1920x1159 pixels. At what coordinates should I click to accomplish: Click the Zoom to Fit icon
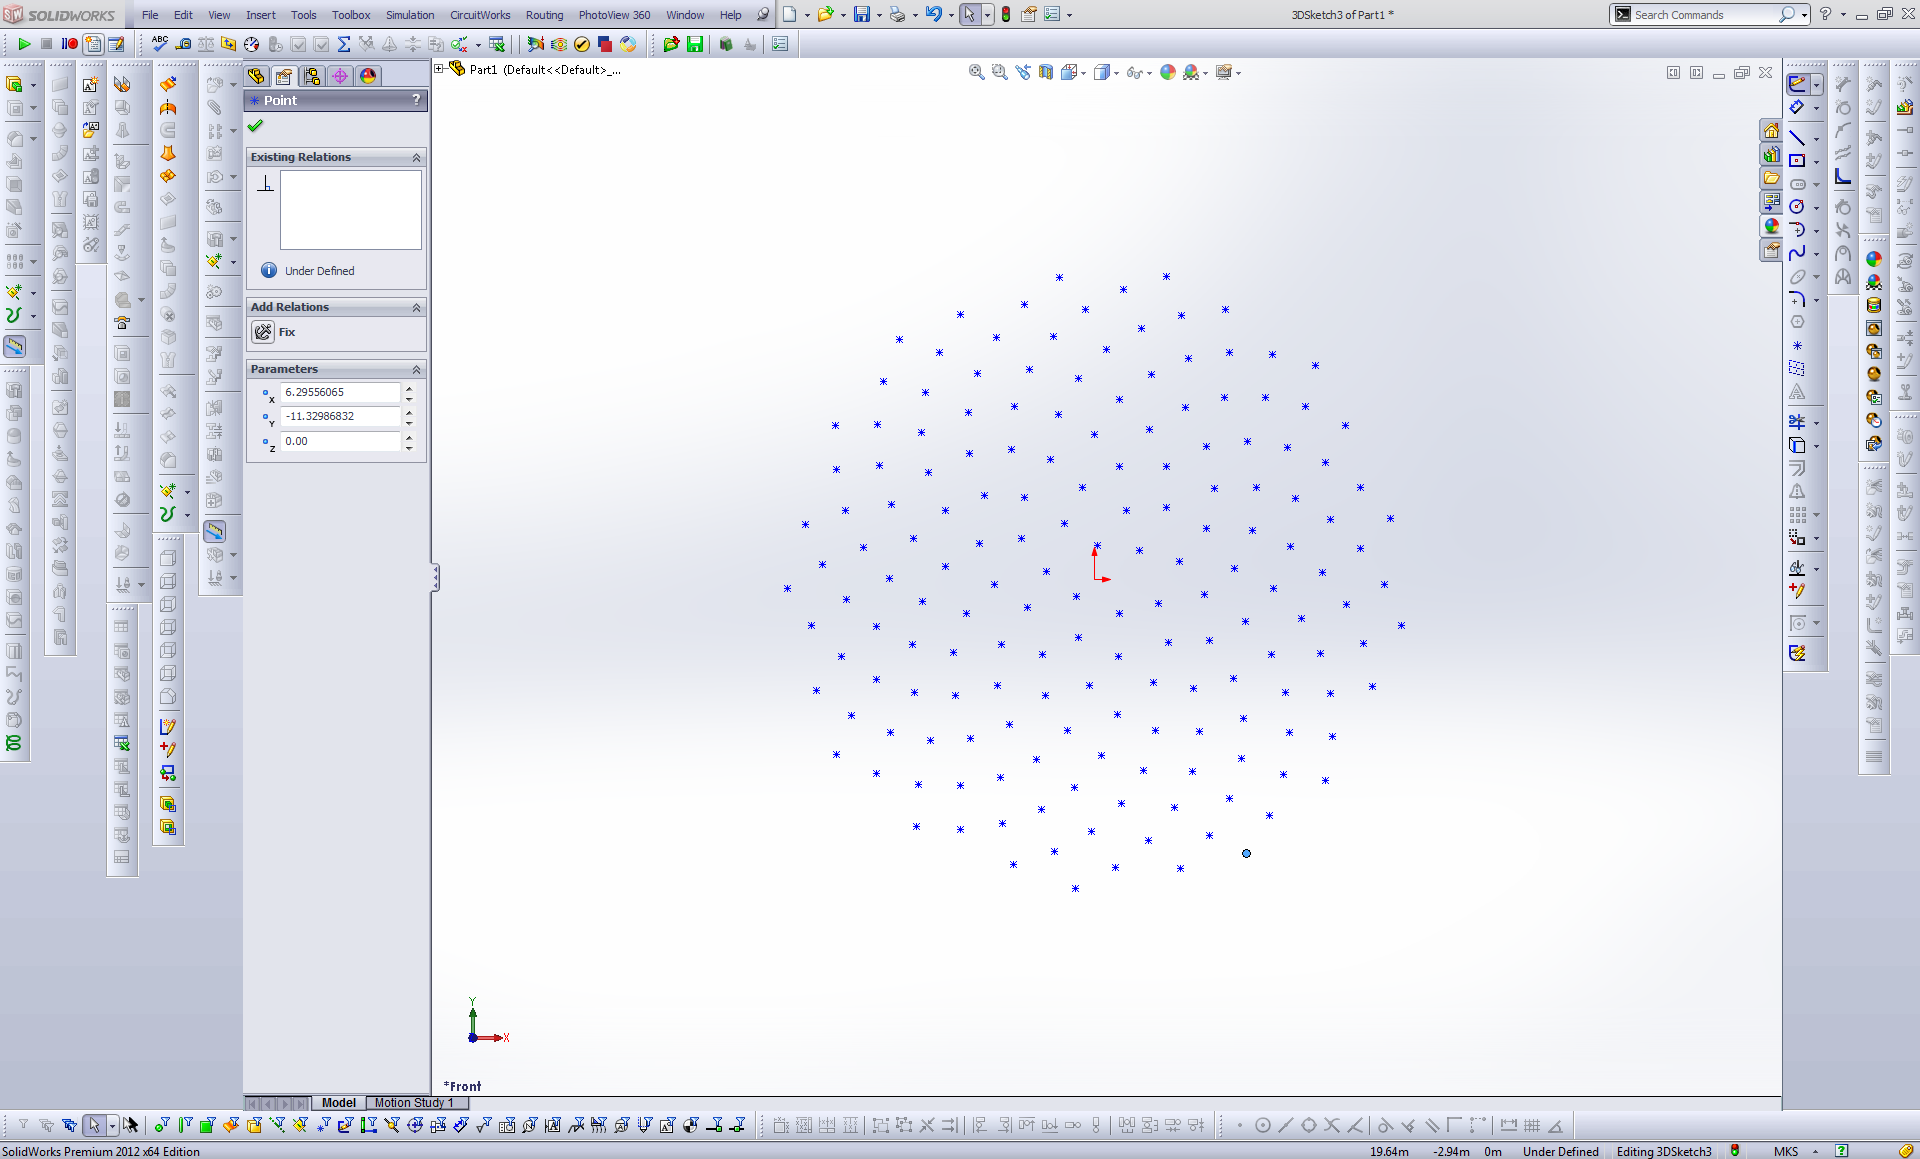(x=976, y=72)
